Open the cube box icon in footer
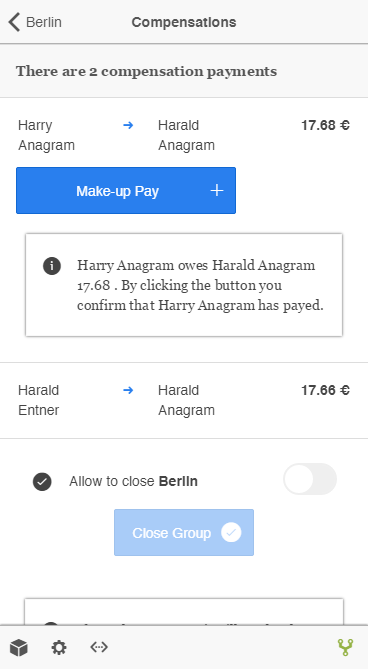This screenshot has width=368, height=669. point(19,647)
